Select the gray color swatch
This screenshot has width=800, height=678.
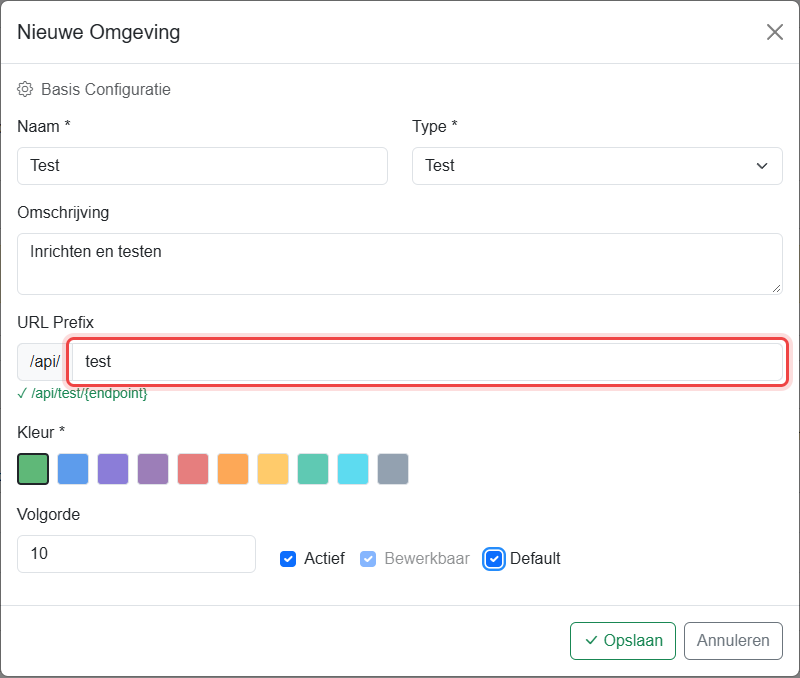tap(393, 468)
